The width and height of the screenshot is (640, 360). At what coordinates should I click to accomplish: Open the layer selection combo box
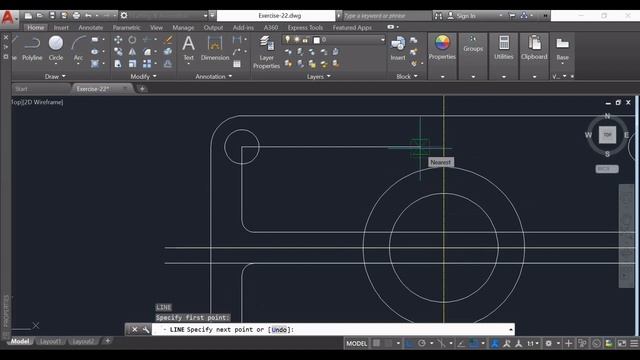pos(334,40)
